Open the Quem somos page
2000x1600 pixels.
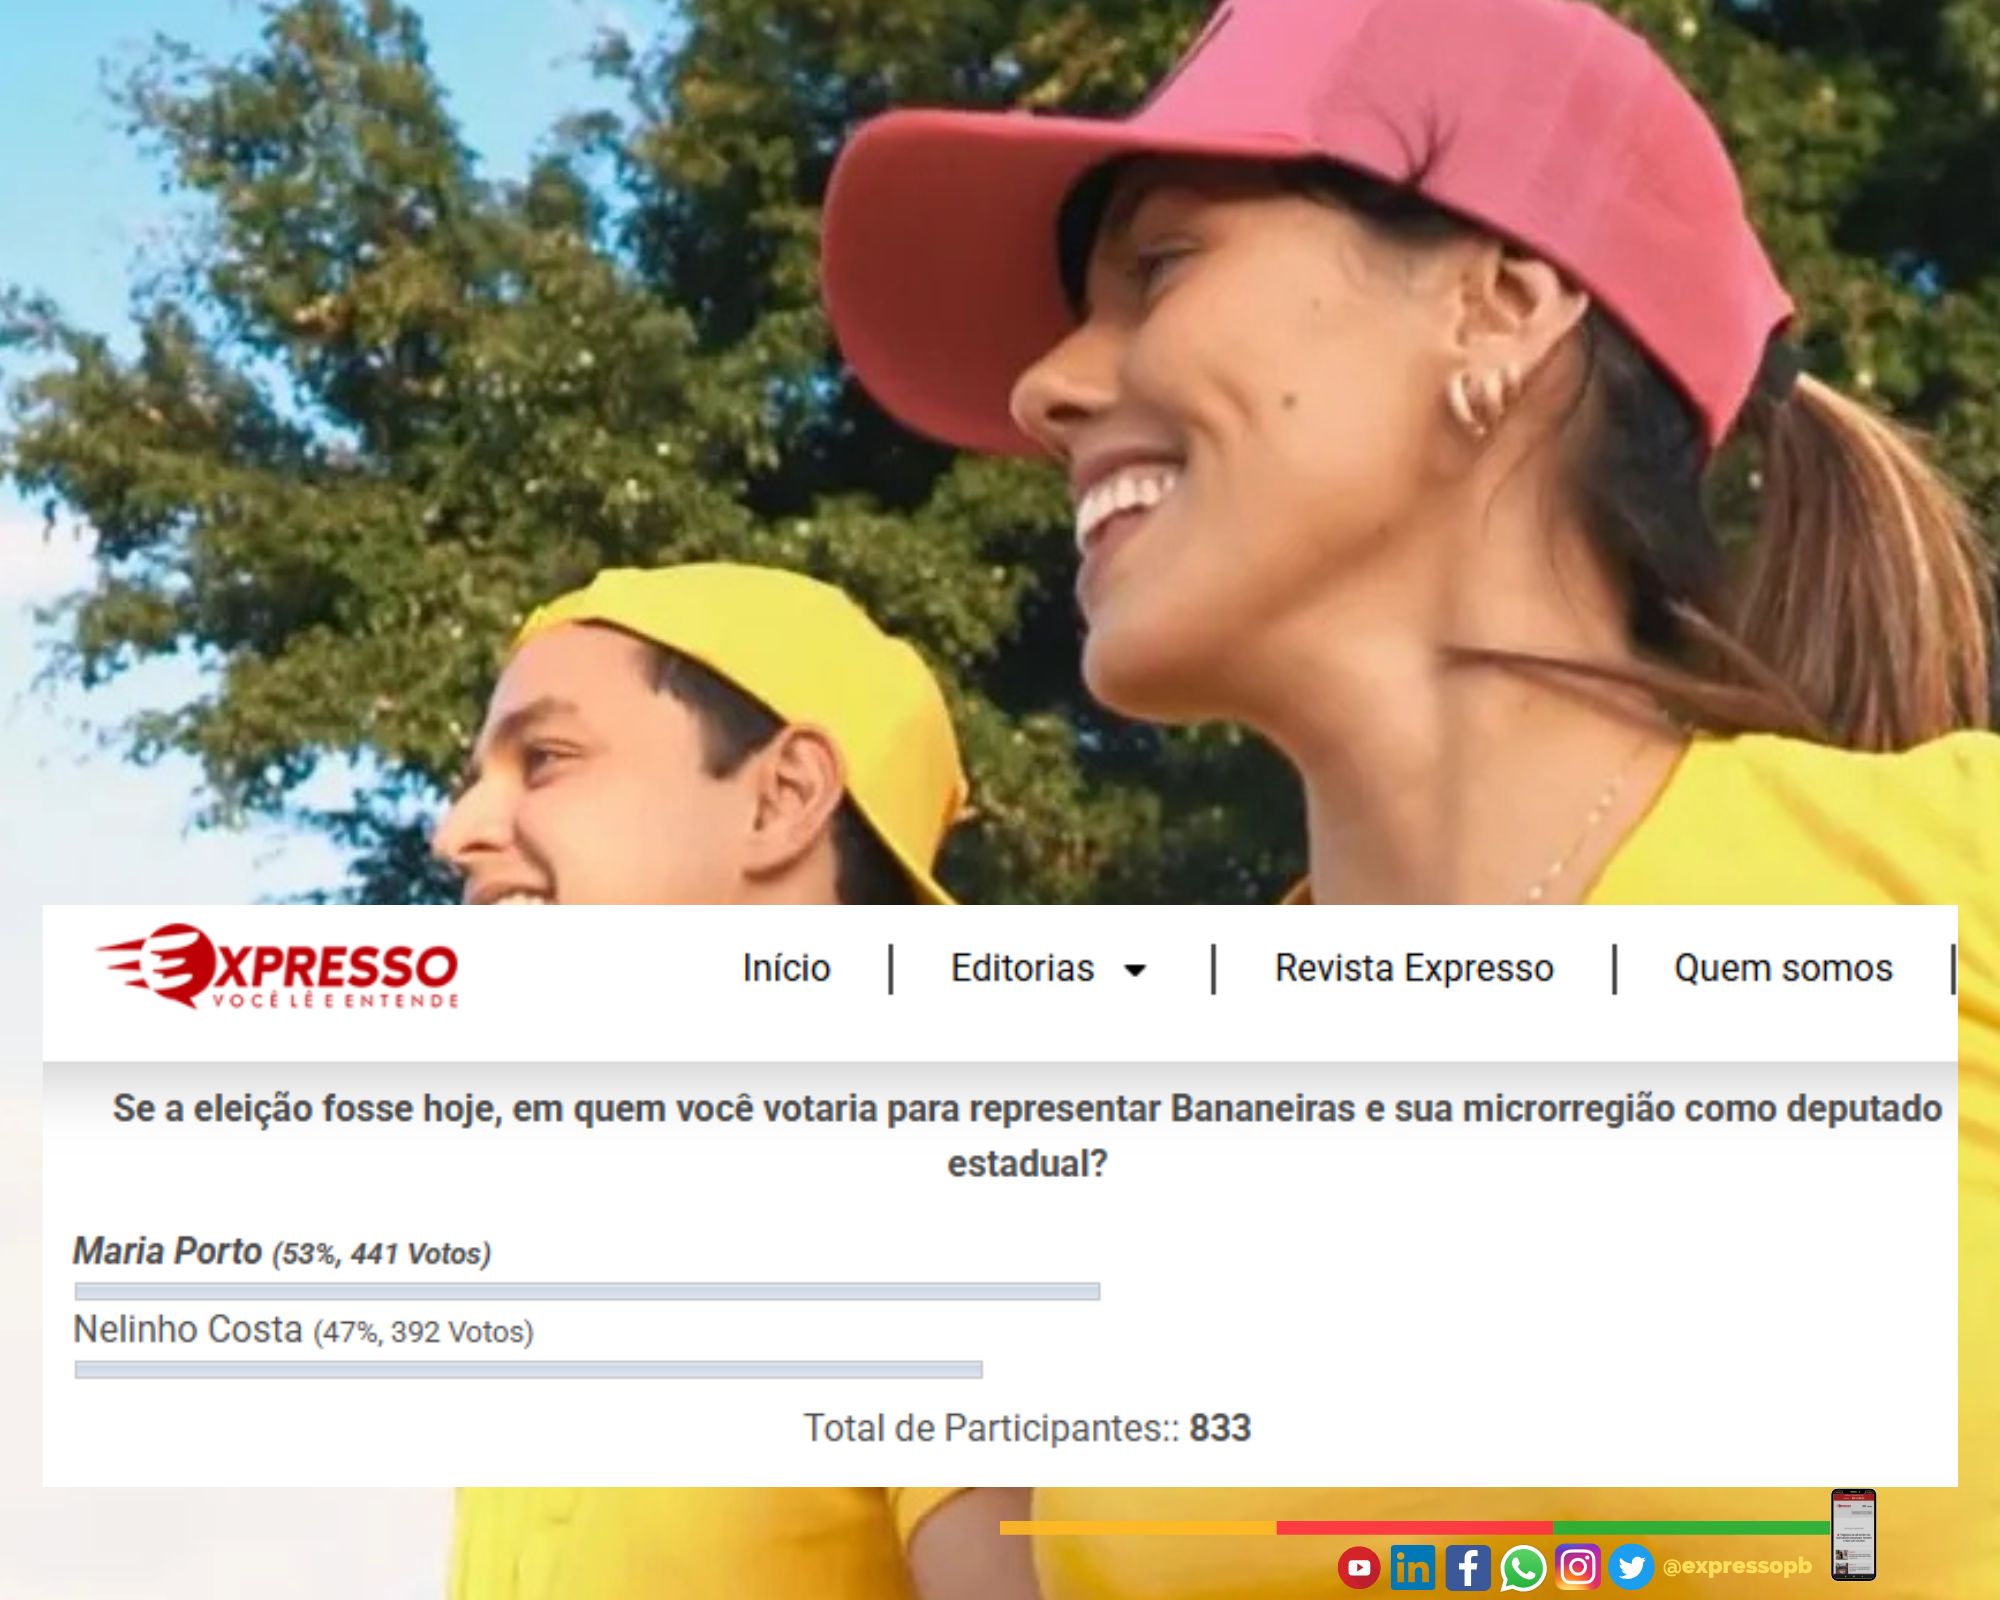[x=1783, y=968]
